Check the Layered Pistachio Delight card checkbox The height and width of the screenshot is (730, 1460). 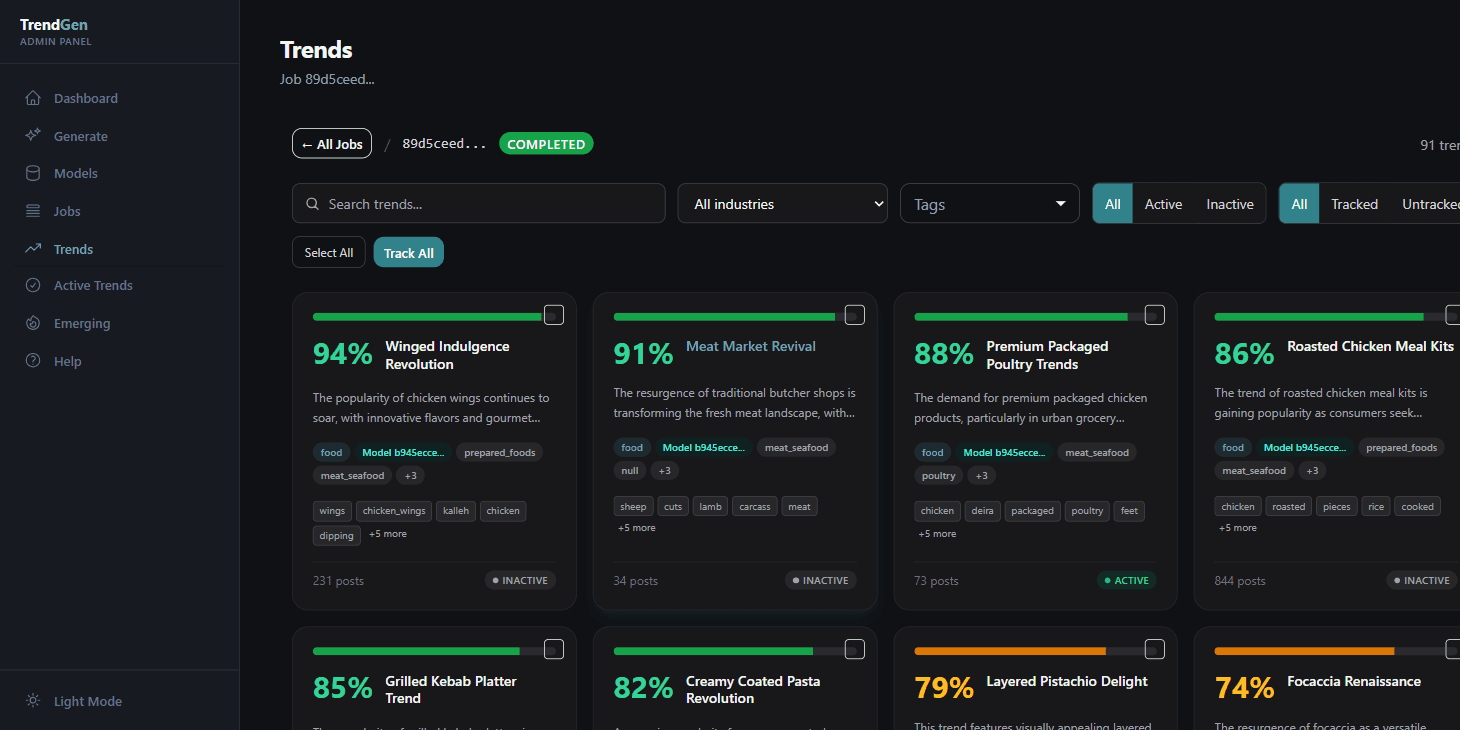pyautogui.click(x=1154, y=650)
